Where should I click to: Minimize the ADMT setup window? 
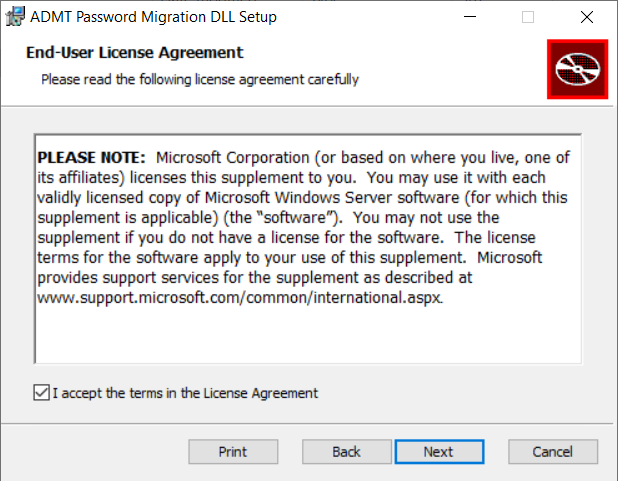point(470,17)
